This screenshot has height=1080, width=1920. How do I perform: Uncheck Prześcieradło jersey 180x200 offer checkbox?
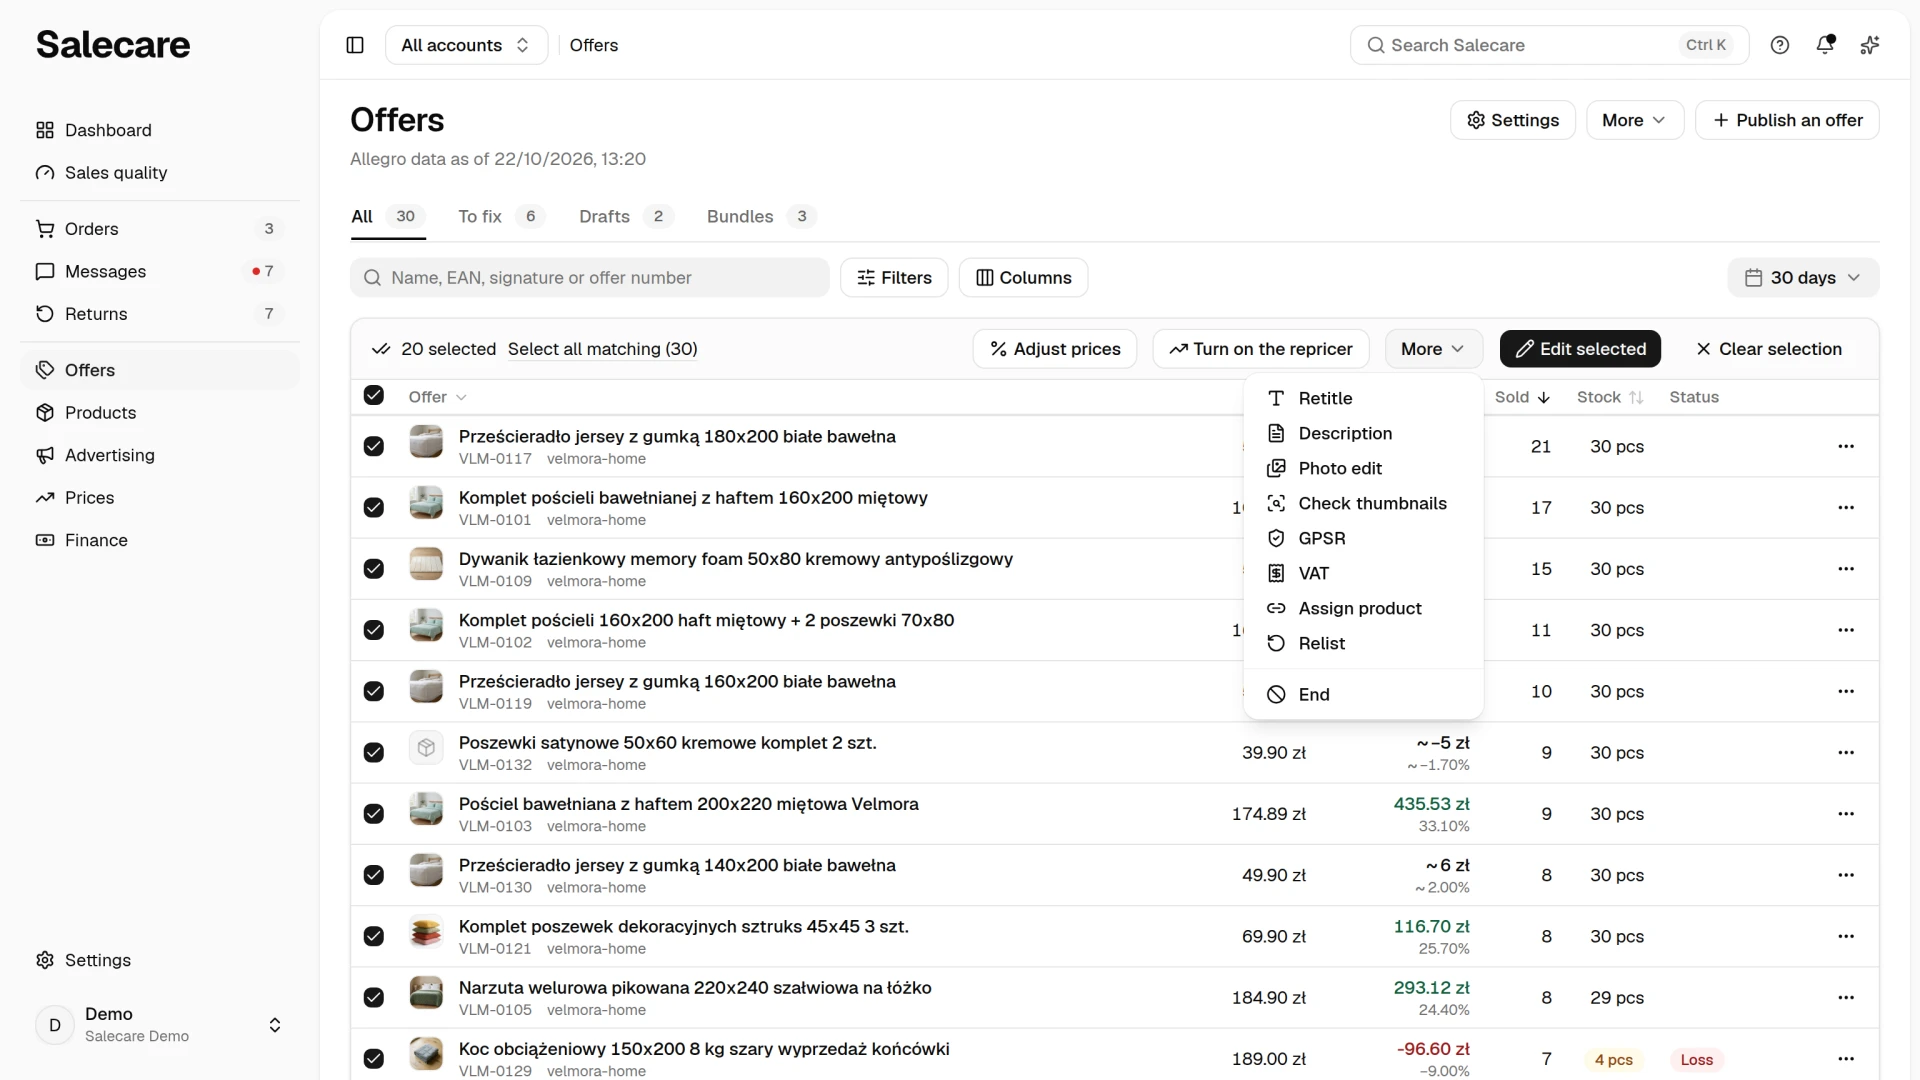[x=374, y=446]
